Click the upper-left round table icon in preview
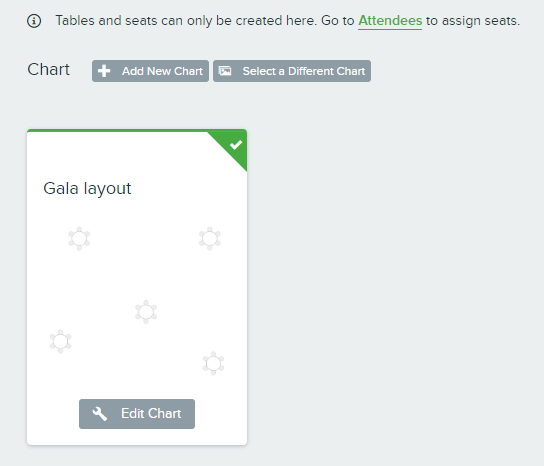This screenshot has height=466, width=544. coord(79,239)
